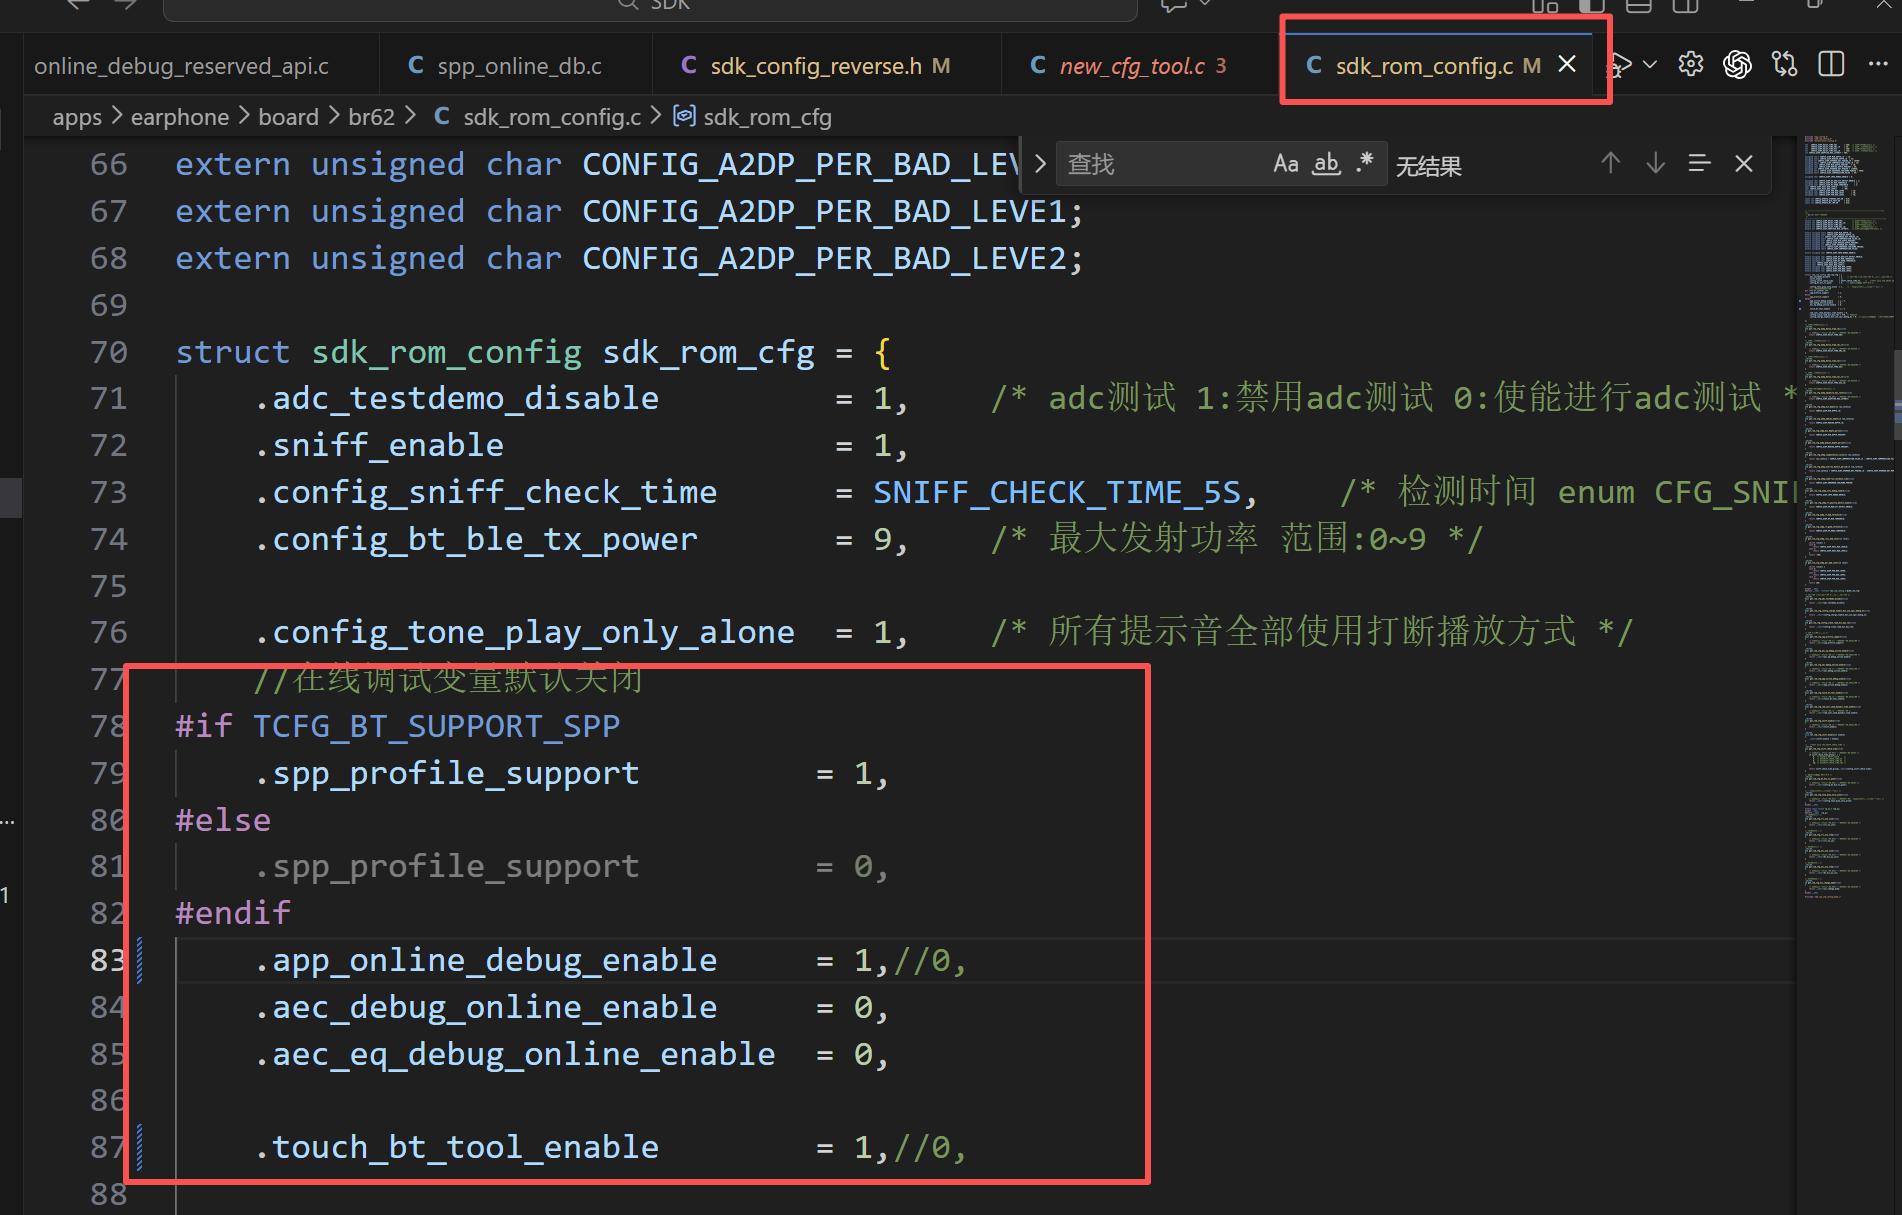
Task: Close the sdk_rom_config.c tab
Action: point(1567,65)
